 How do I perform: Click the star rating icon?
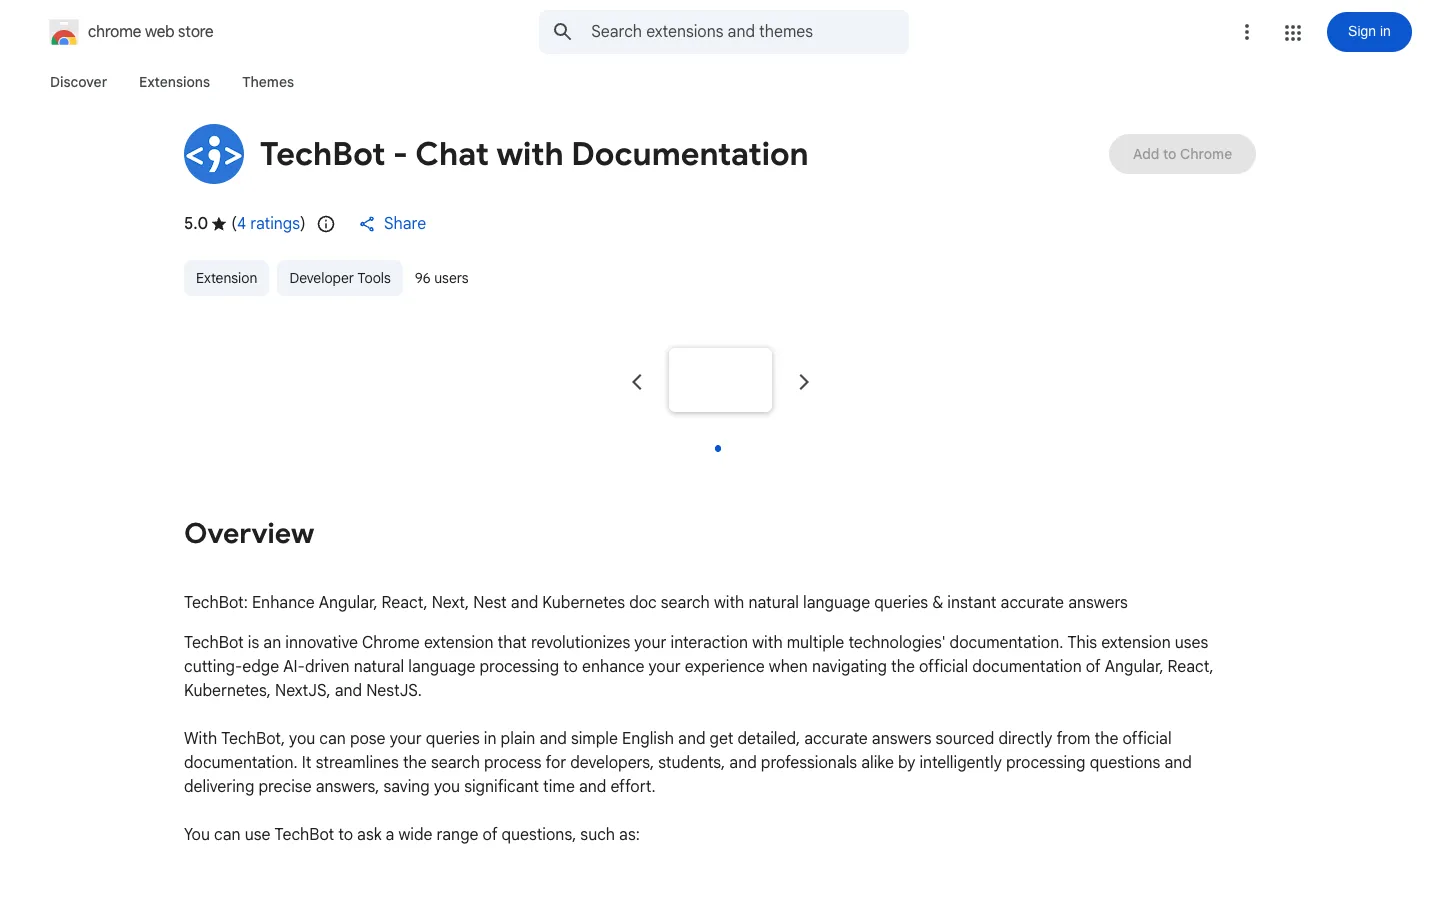219,224
